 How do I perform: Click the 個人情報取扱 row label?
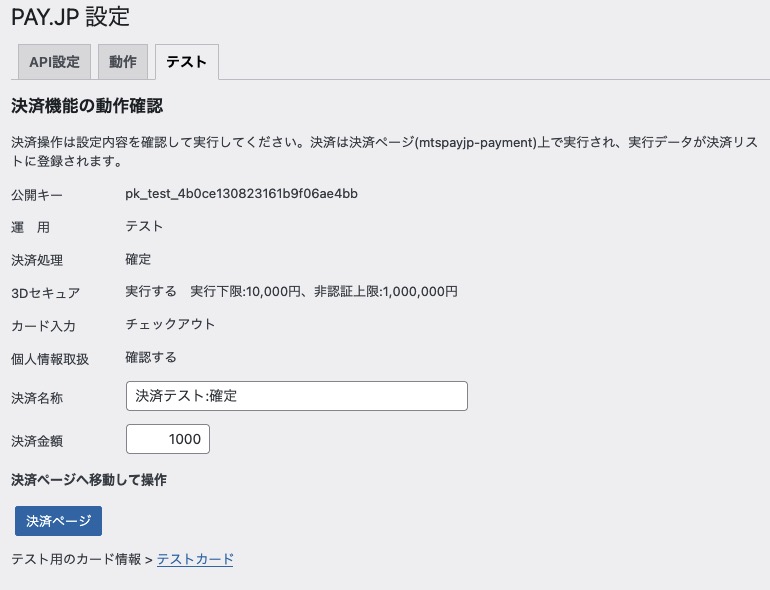click(x=50, y=359)
